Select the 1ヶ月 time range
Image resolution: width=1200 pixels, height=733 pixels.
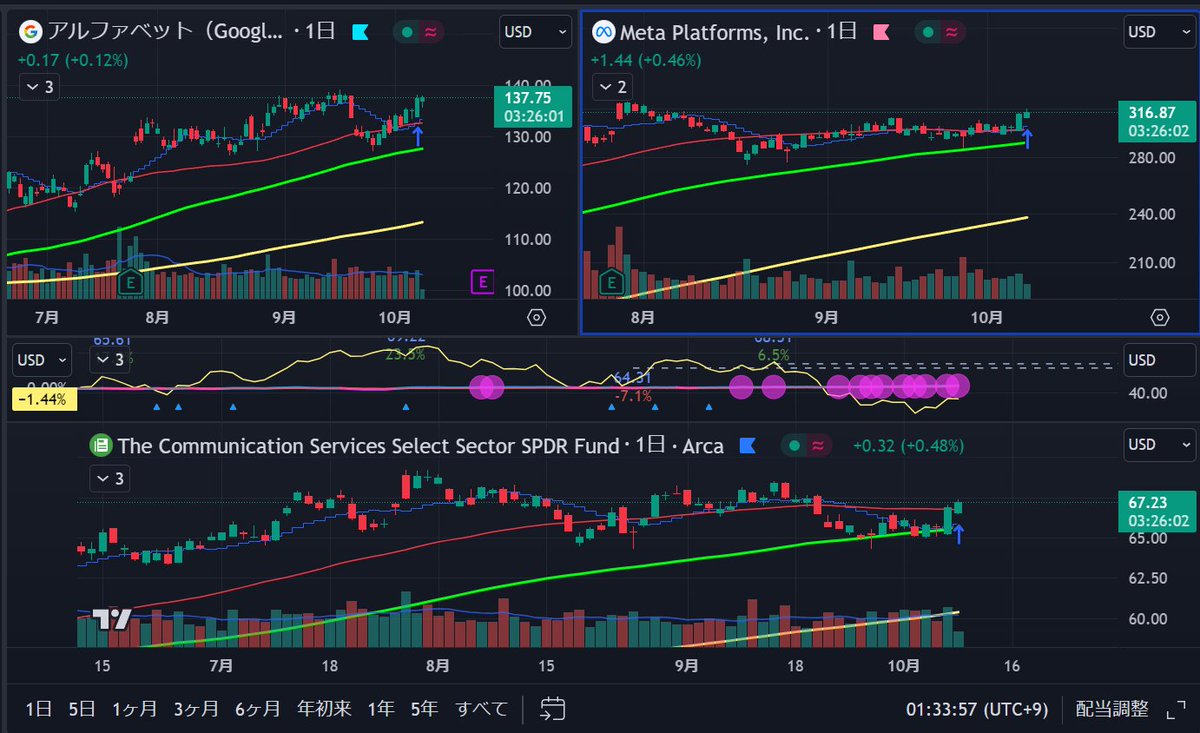click(134, 709)
